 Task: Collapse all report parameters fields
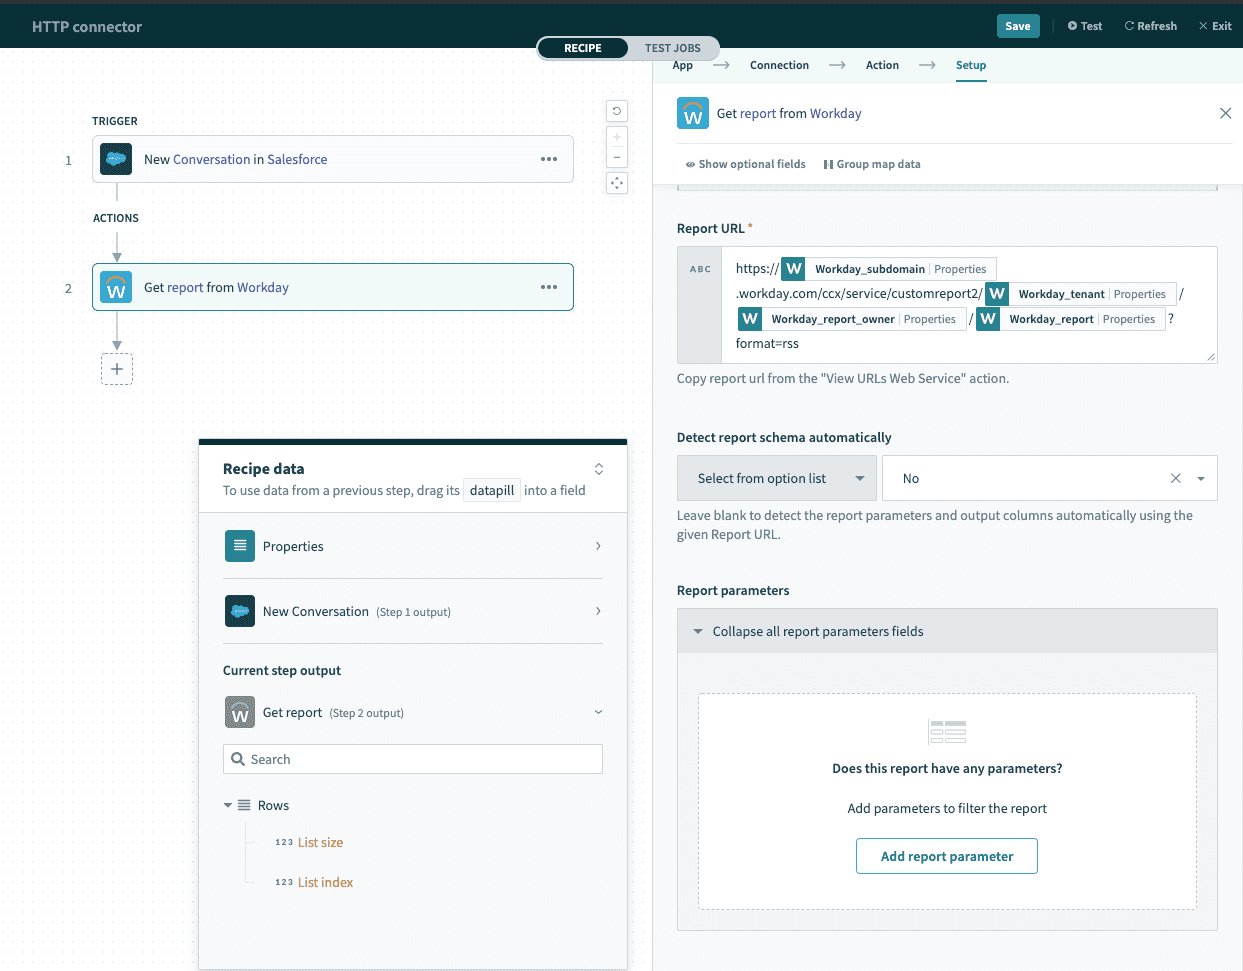[817, 631]
